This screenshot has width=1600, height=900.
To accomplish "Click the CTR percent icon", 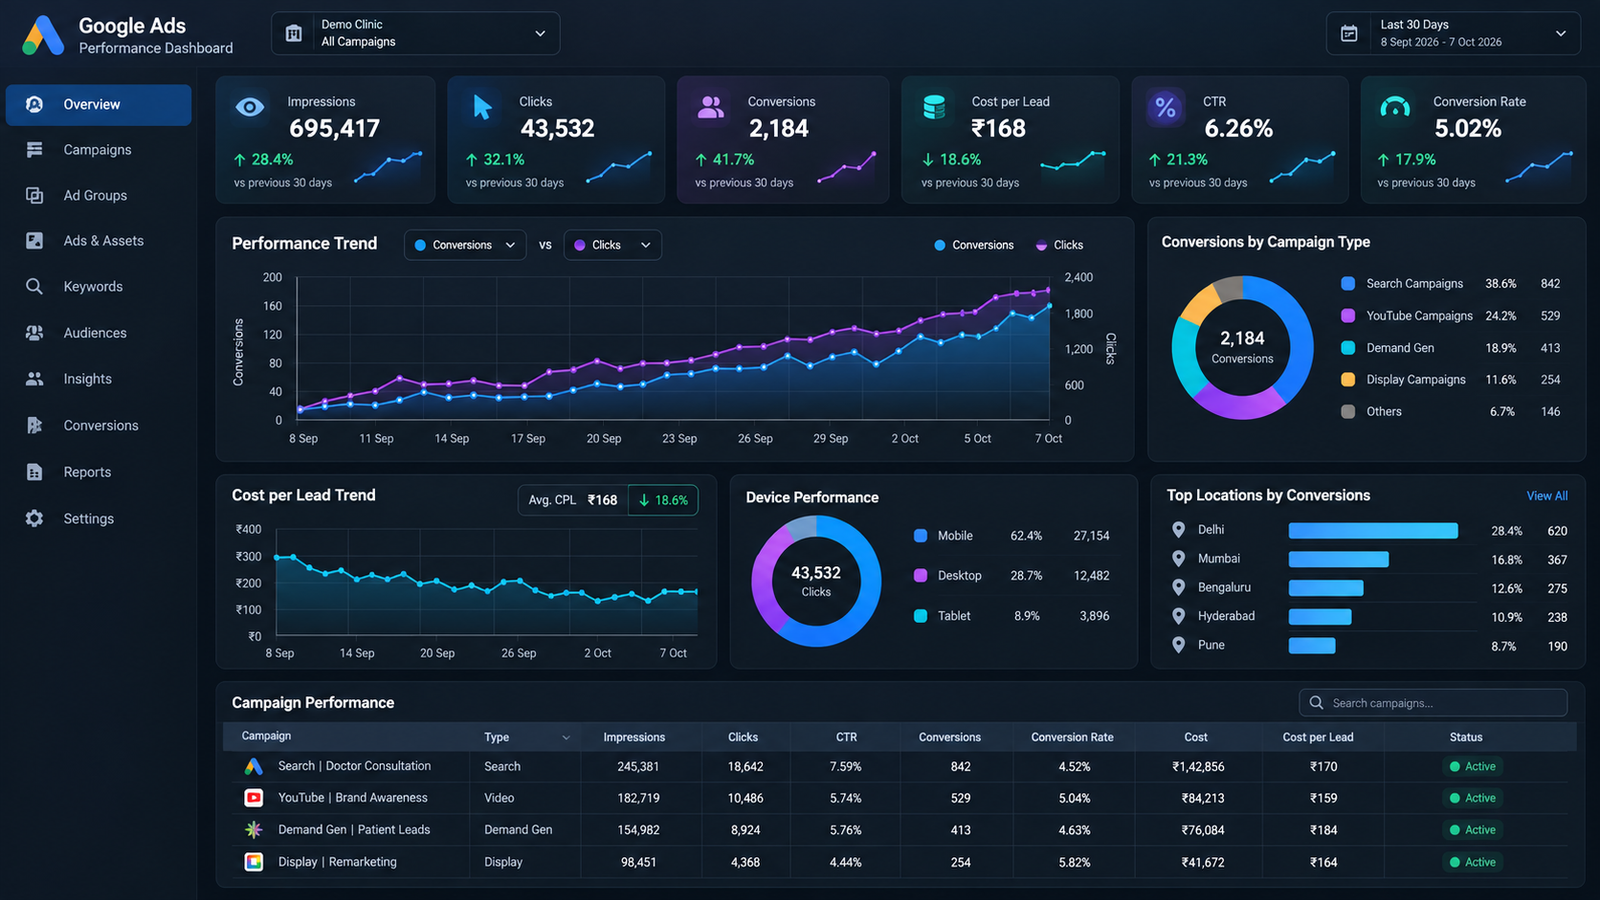I will [x=1165, y=107].
